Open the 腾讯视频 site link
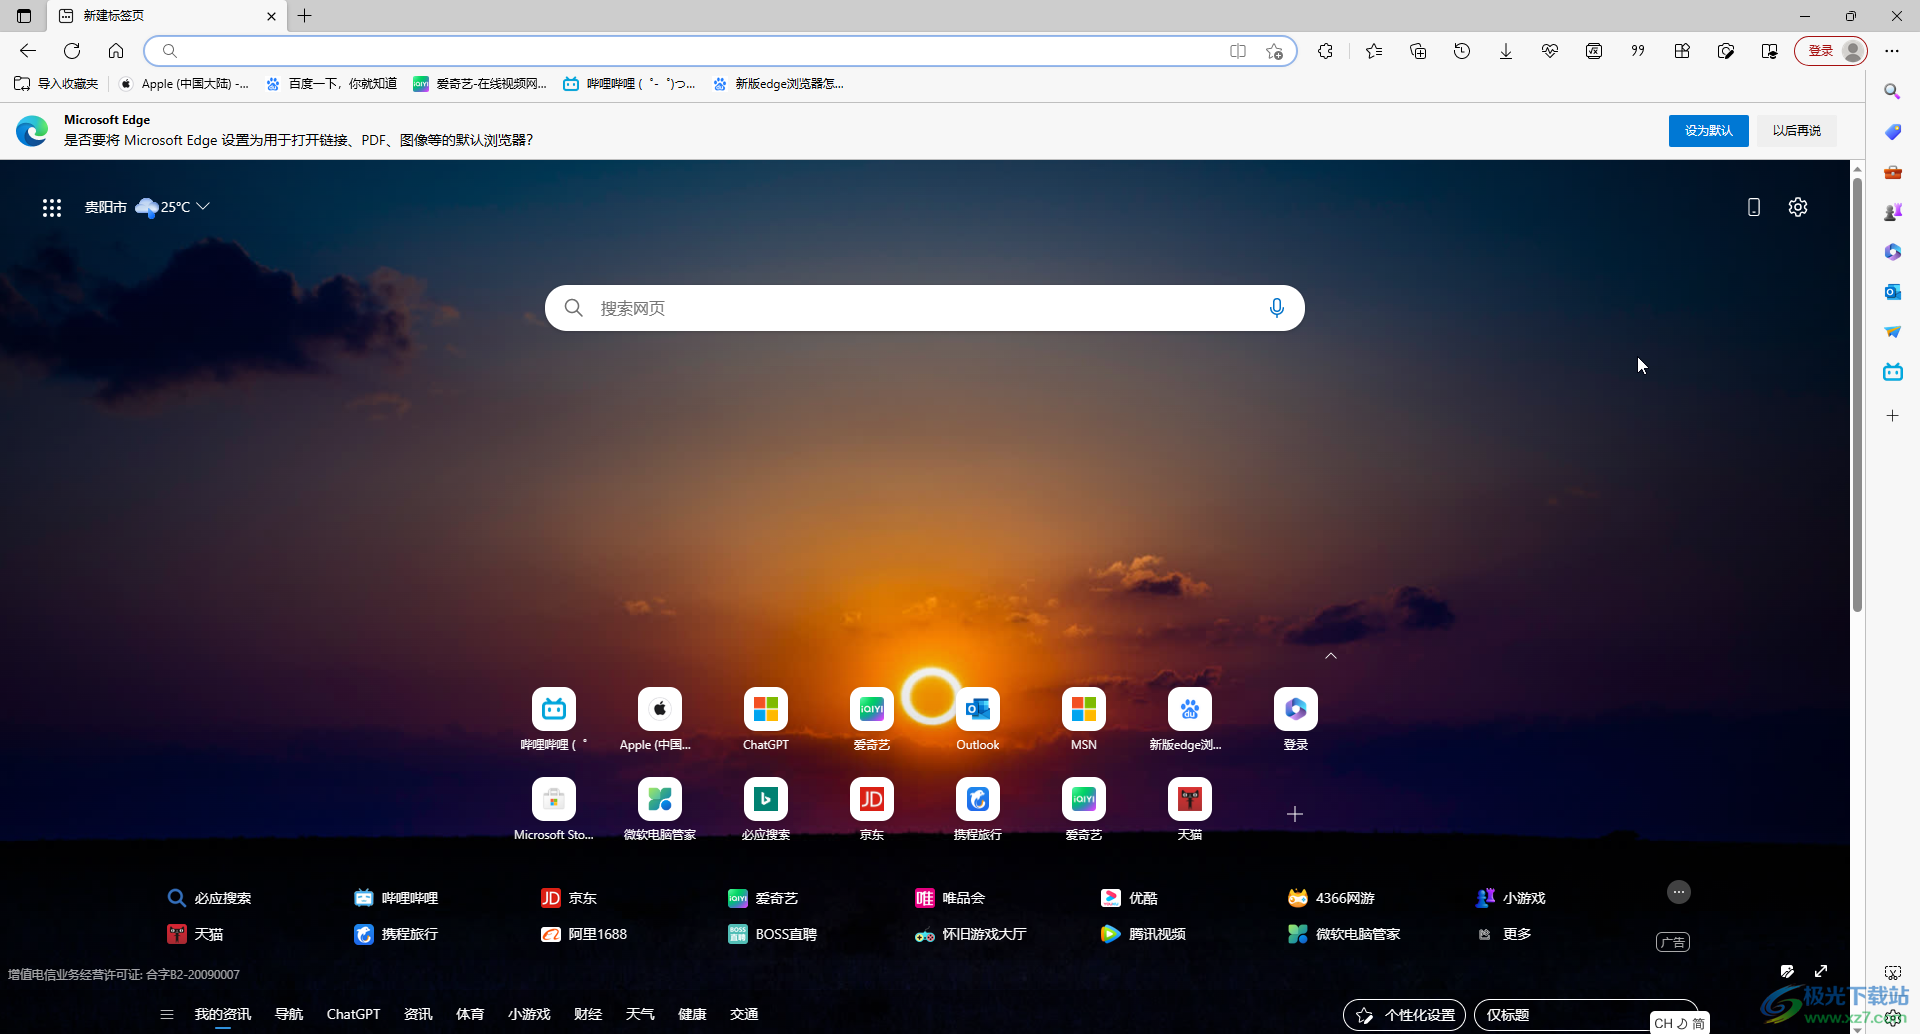The image size is (1920, 1034). coord(1143,934)
